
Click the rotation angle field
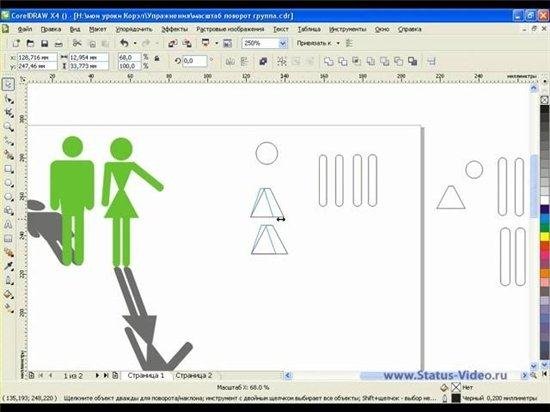(x=194, y=61)
